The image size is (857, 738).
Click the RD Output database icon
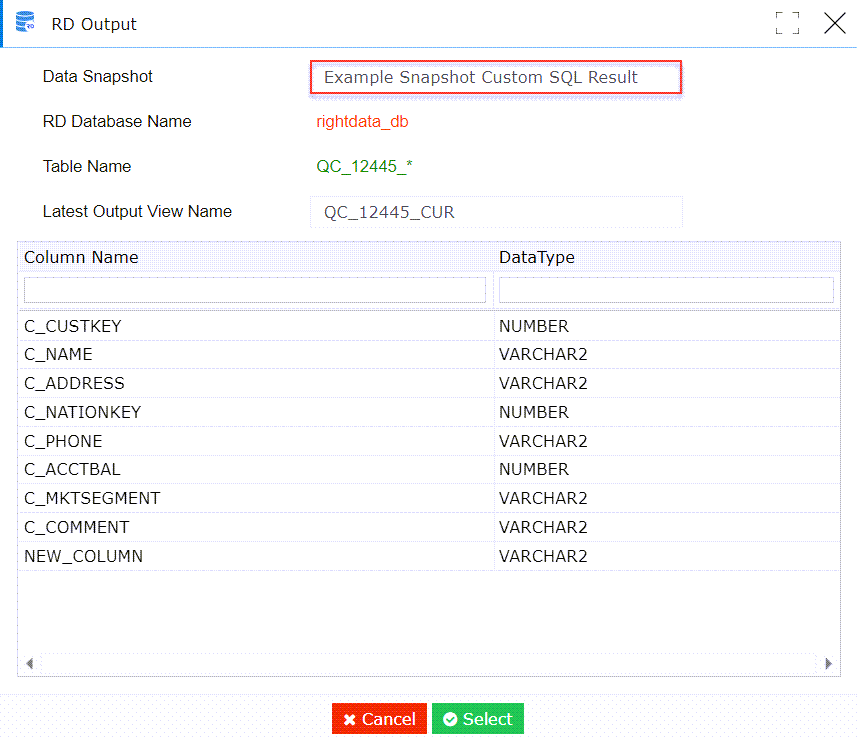click(x=25, y=23)
